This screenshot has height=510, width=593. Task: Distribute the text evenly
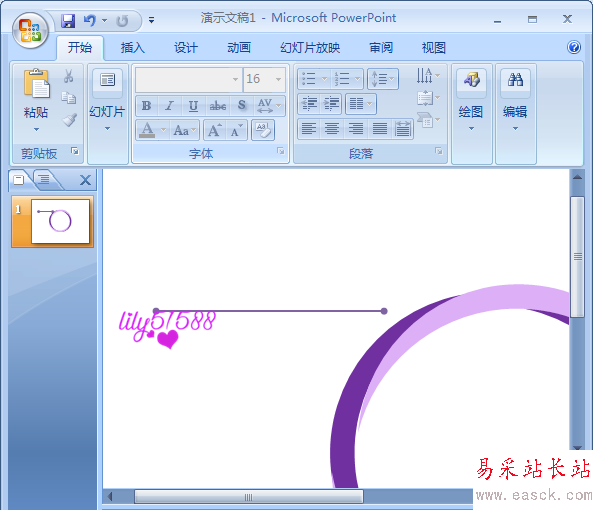pos(402,129)
